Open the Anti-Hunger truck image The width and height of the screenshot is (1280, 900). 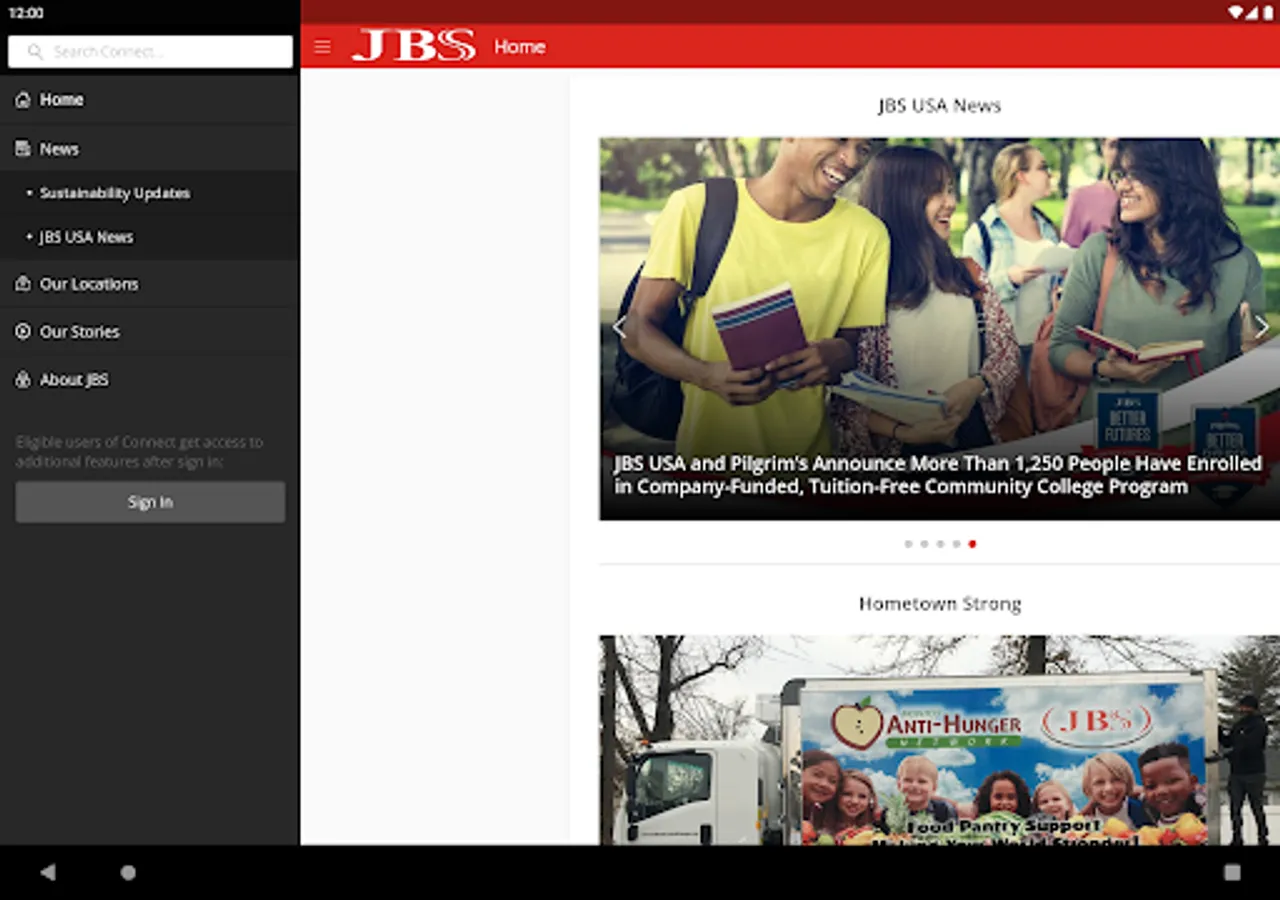tap(940, 740)
